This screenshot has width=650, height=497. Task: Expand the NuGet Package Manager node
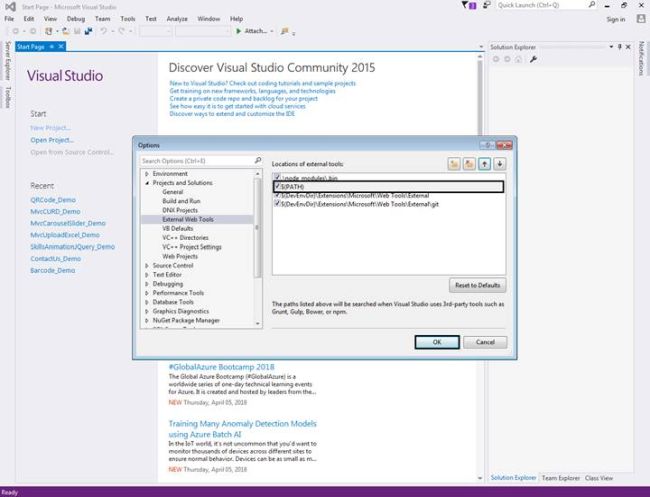click(147, 320)
